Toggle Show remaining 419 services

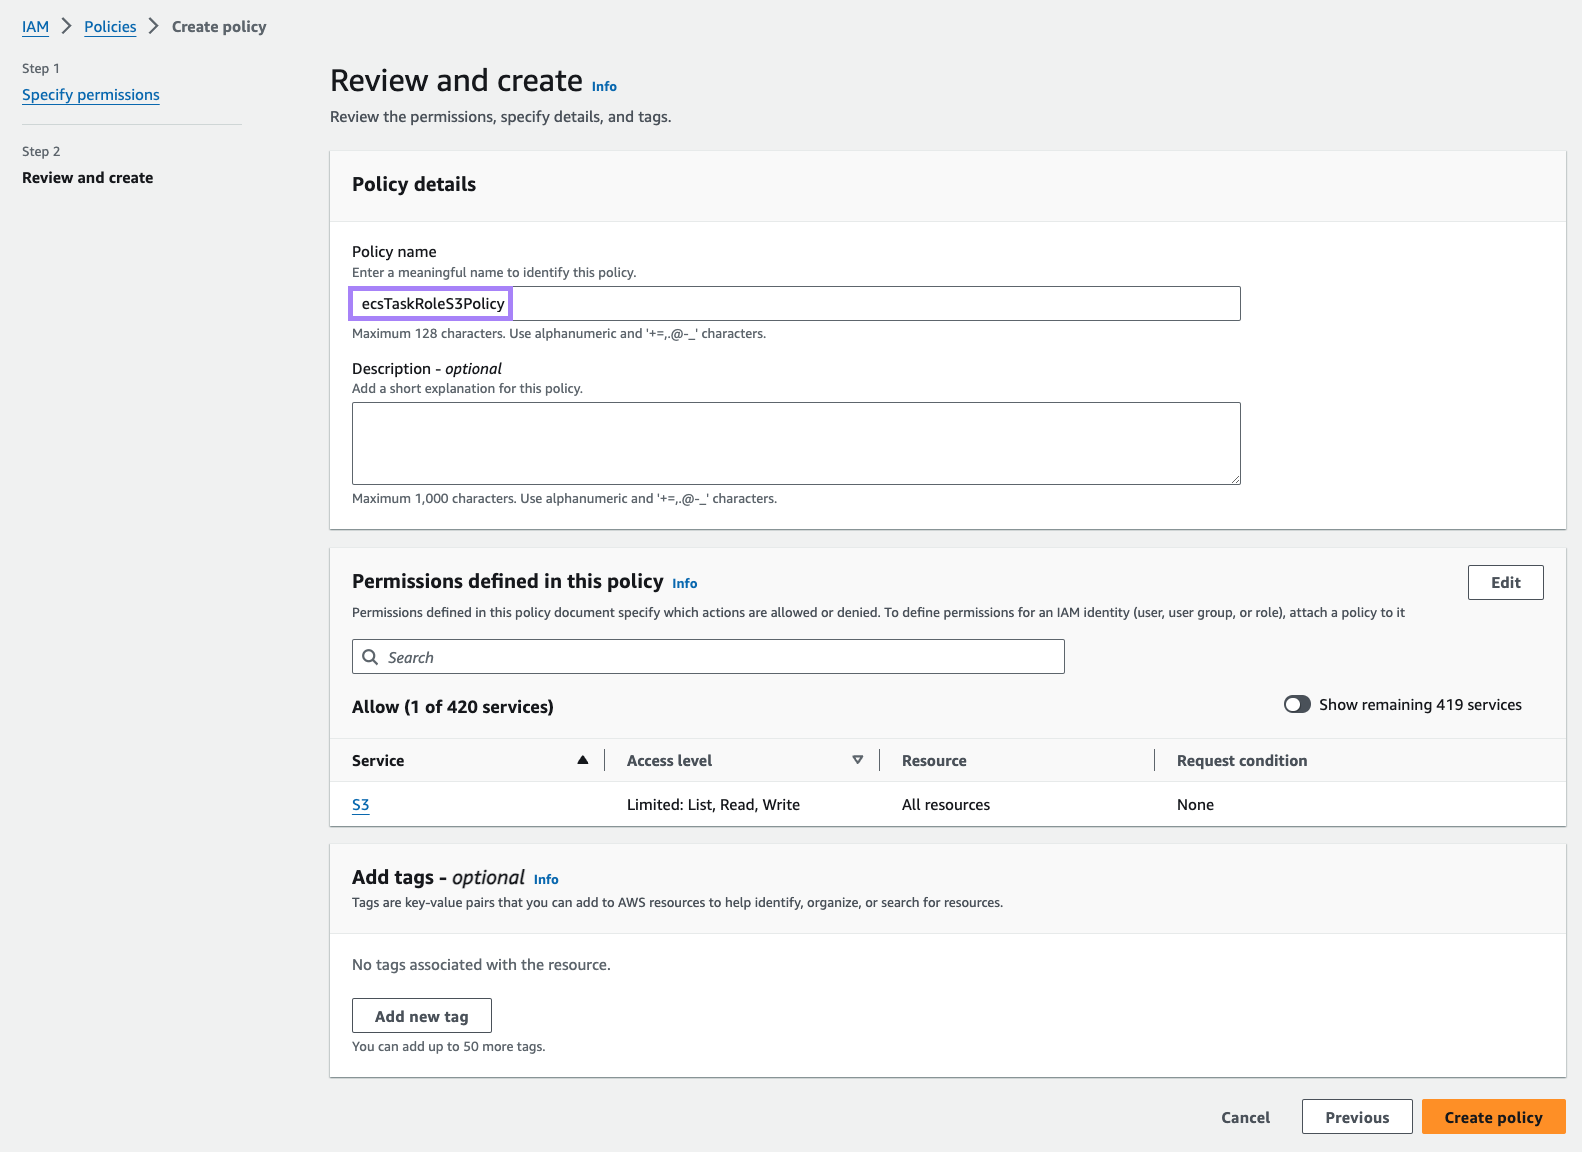1297,704
